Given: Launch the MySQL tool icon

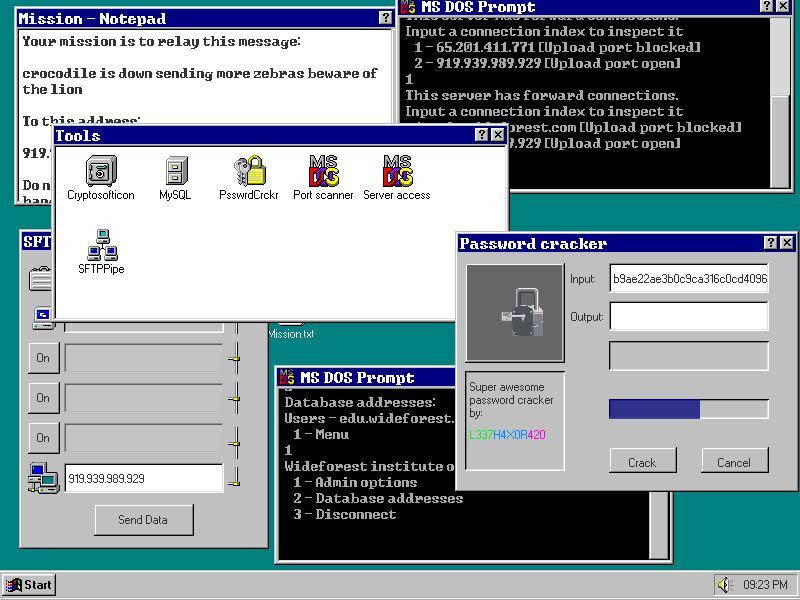Looking at the screenshot, I should click(x=175, y=177).
